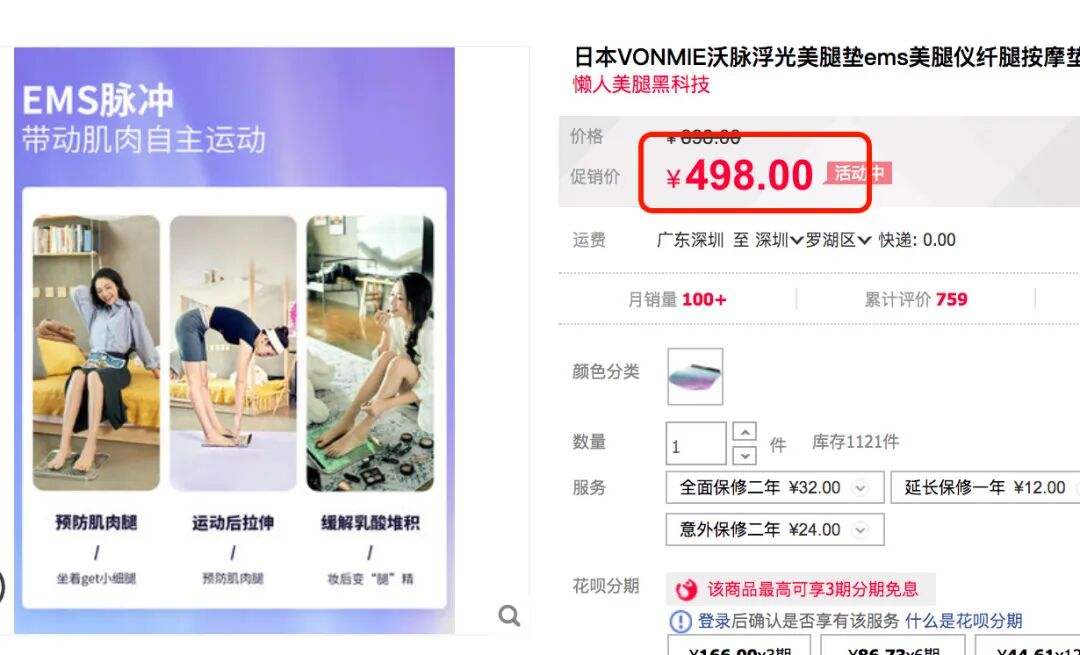Click the blue info exclamation icon
The image size is (1080, 655).
[680, 621]
